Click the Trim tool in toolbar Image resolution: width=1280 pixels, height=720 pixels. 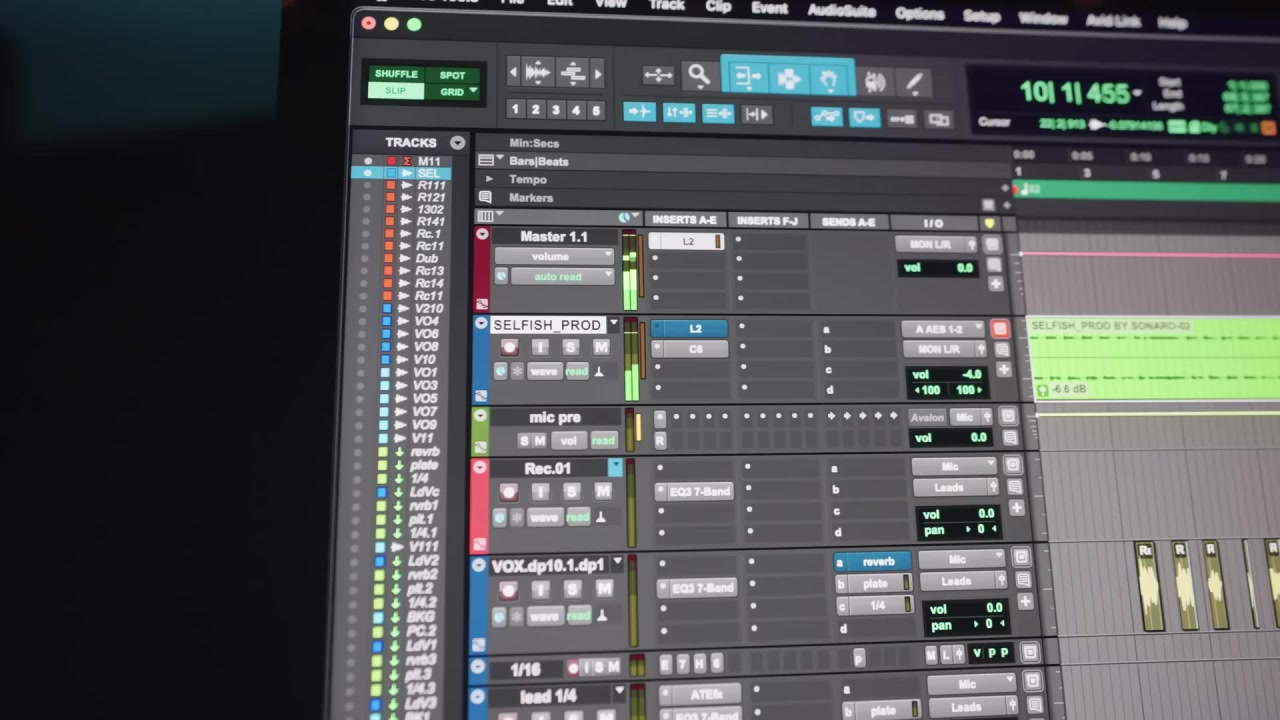click(x=746, y=77)
